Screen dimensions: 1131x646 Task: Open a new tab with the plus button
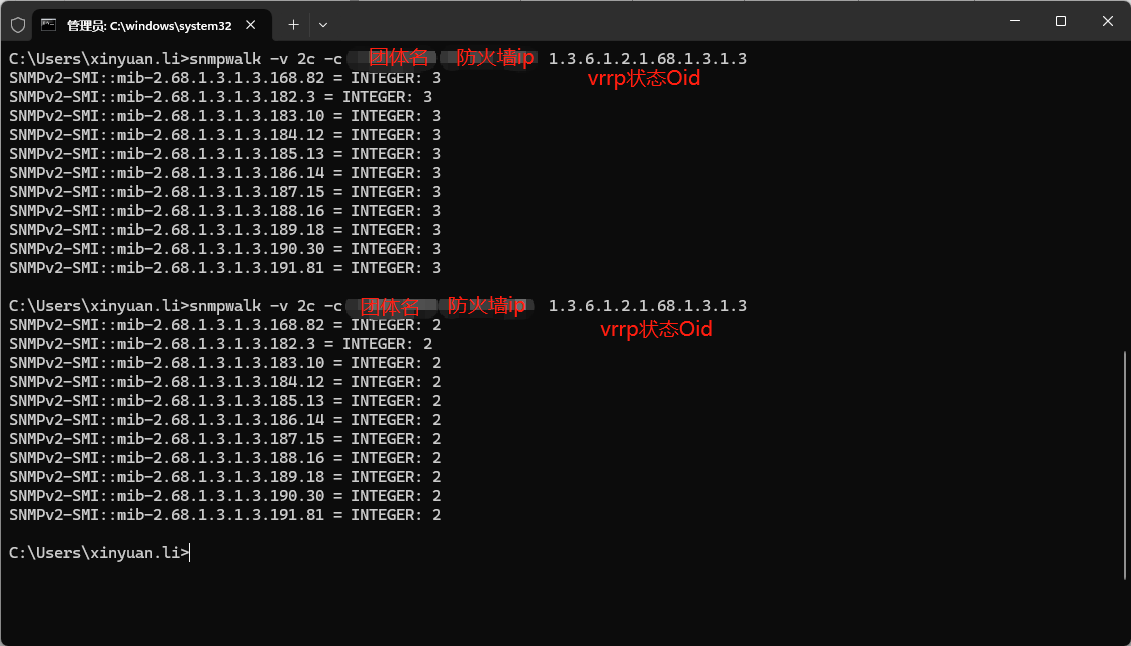tap(293, 24)
